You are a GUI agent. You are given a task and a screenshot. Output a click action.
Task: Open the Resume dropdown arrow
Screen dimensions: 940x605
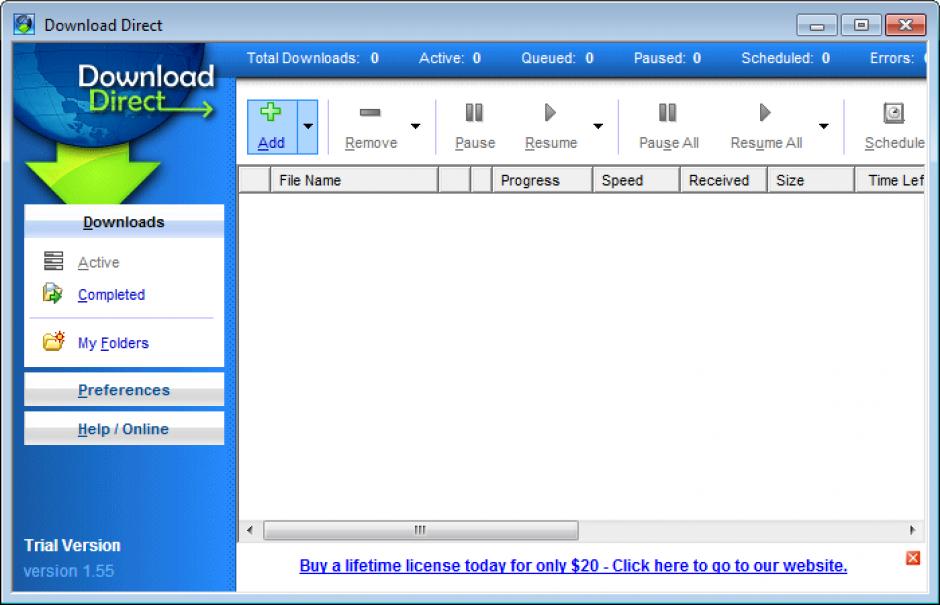point(598,126)
